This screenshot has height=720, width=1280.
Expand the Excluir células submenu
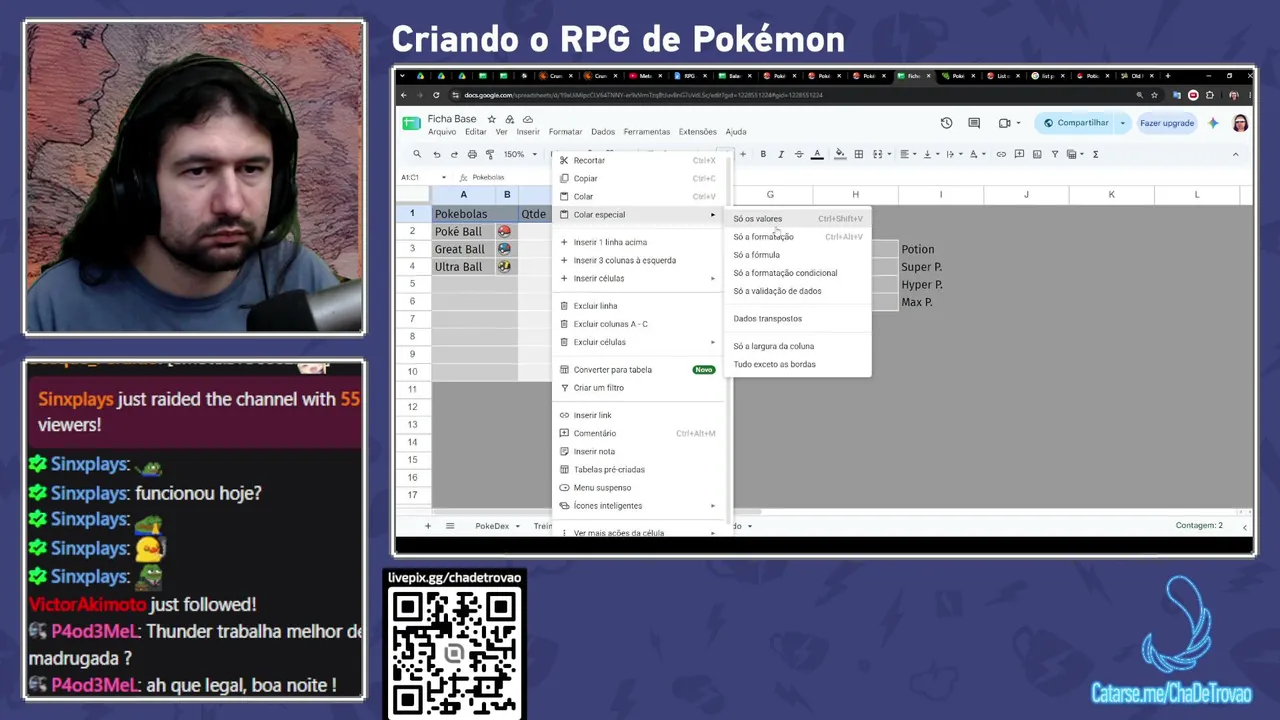pyautogui.click(x=636, y=342)
